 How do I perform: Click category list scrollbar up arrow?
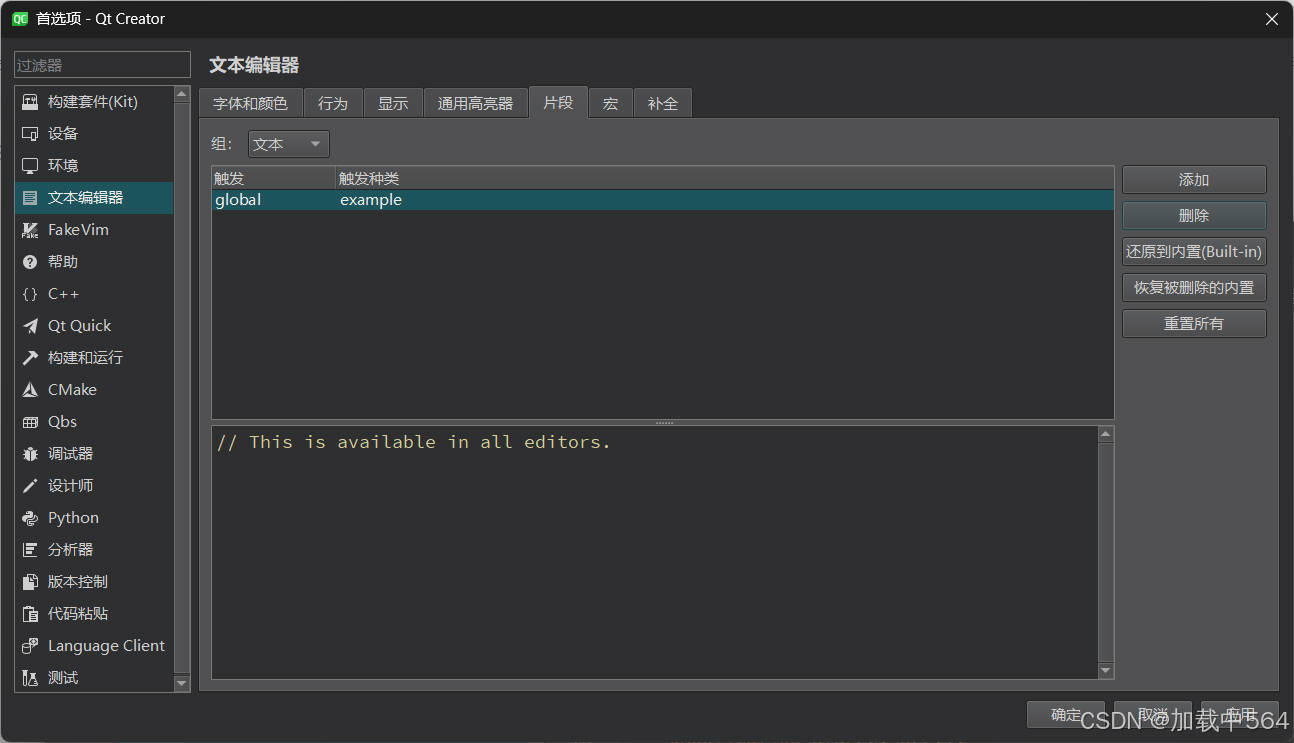[181, 94]
